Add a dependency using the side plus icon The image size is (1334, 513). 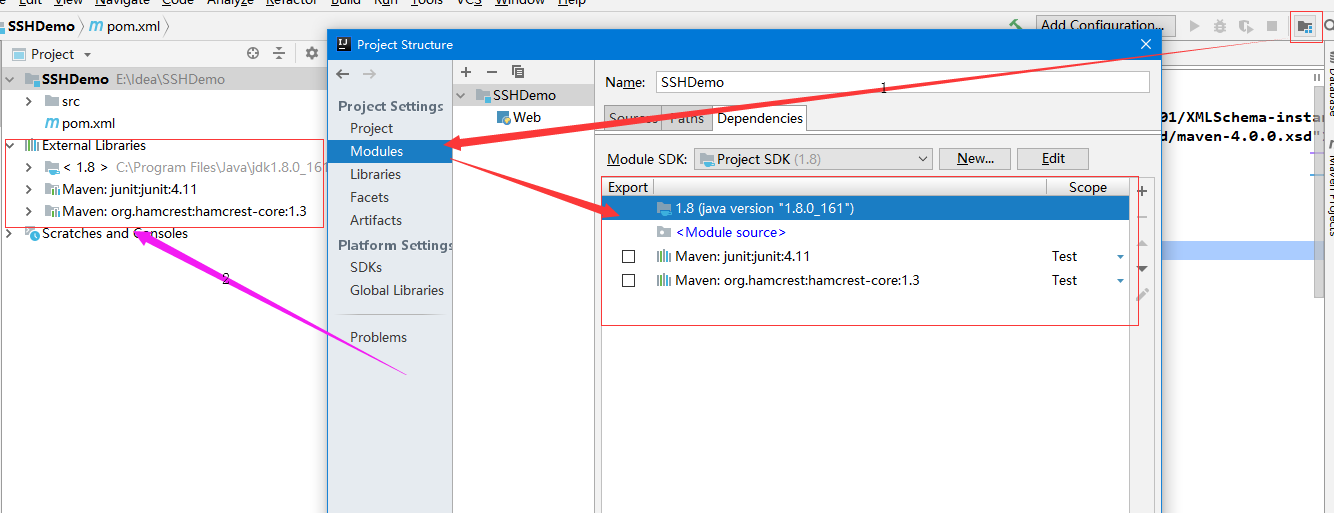point(1142,191)
